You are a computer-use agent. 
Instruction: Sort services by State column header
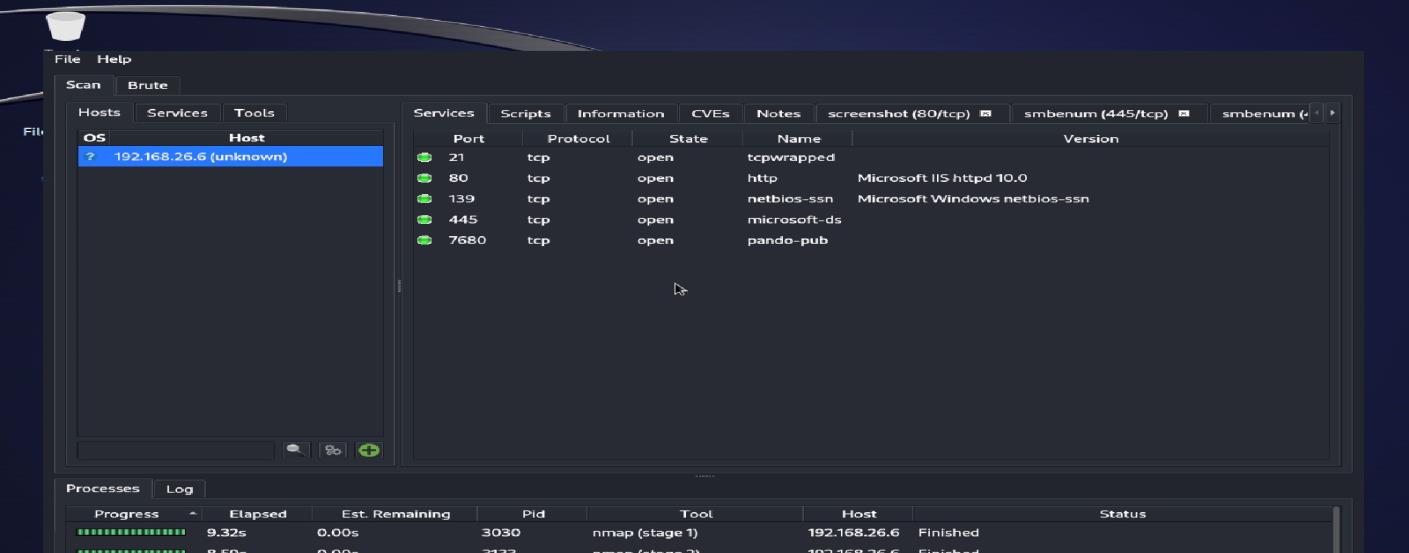point(688,138)
